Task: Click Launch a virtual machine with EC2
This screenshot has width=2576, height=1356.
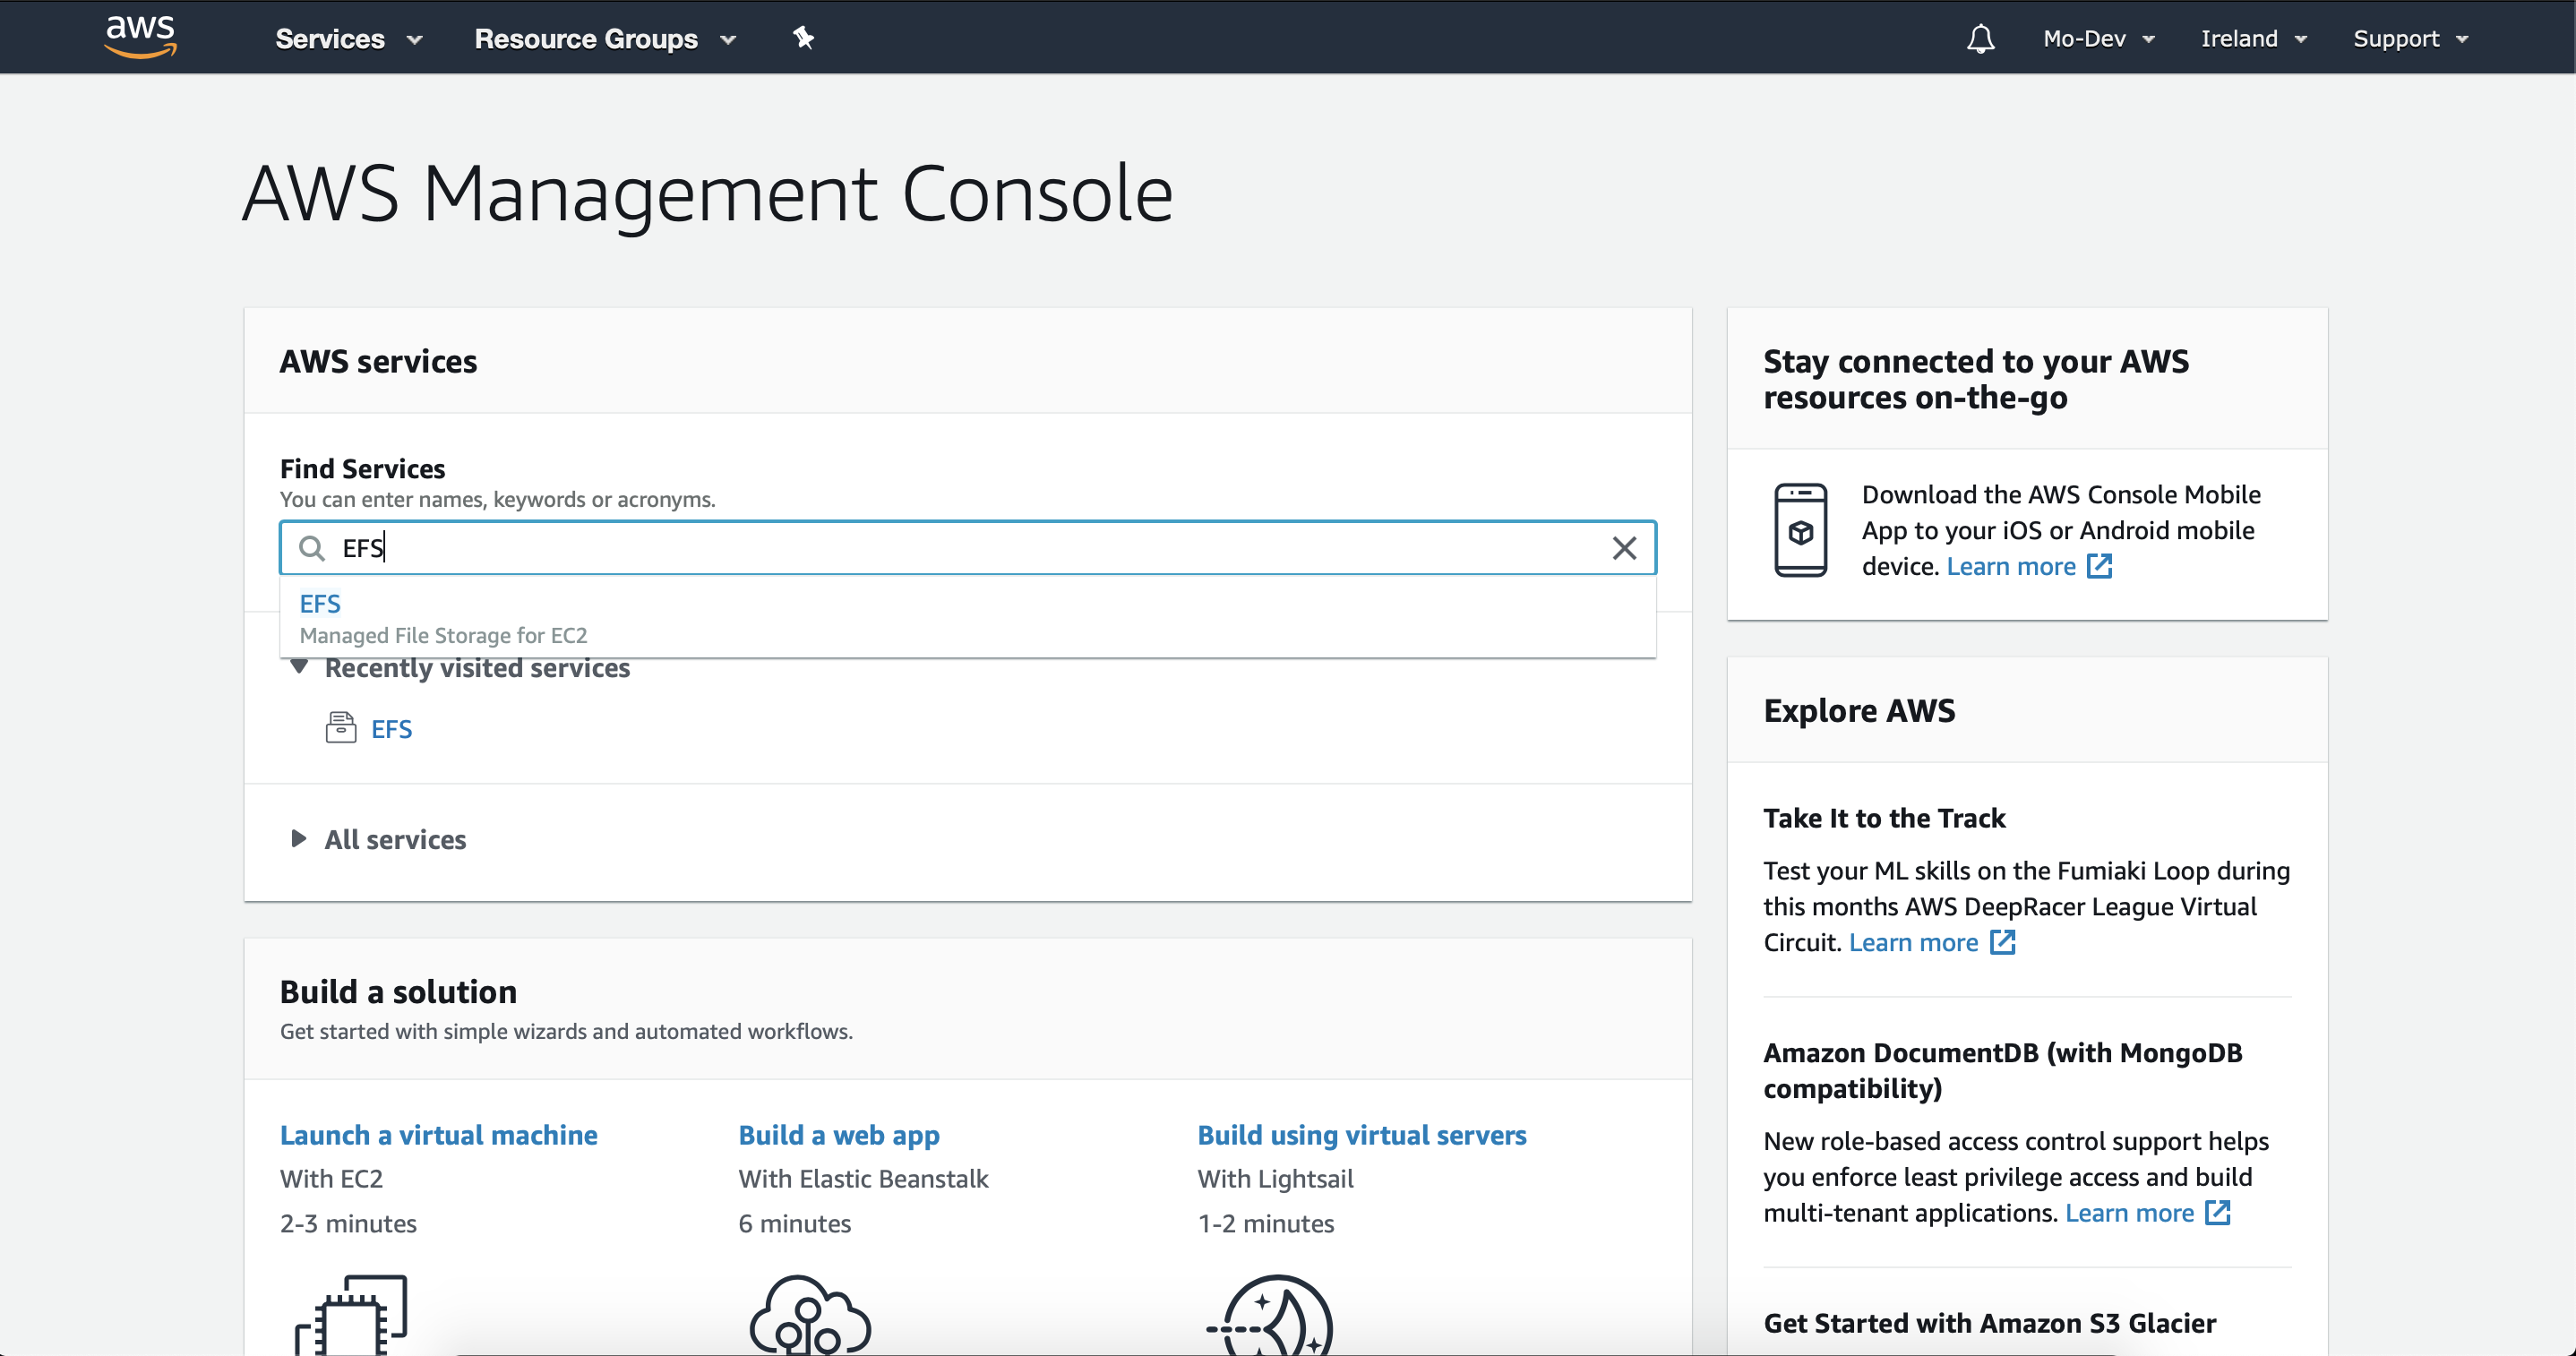Action: [440, 1133]
